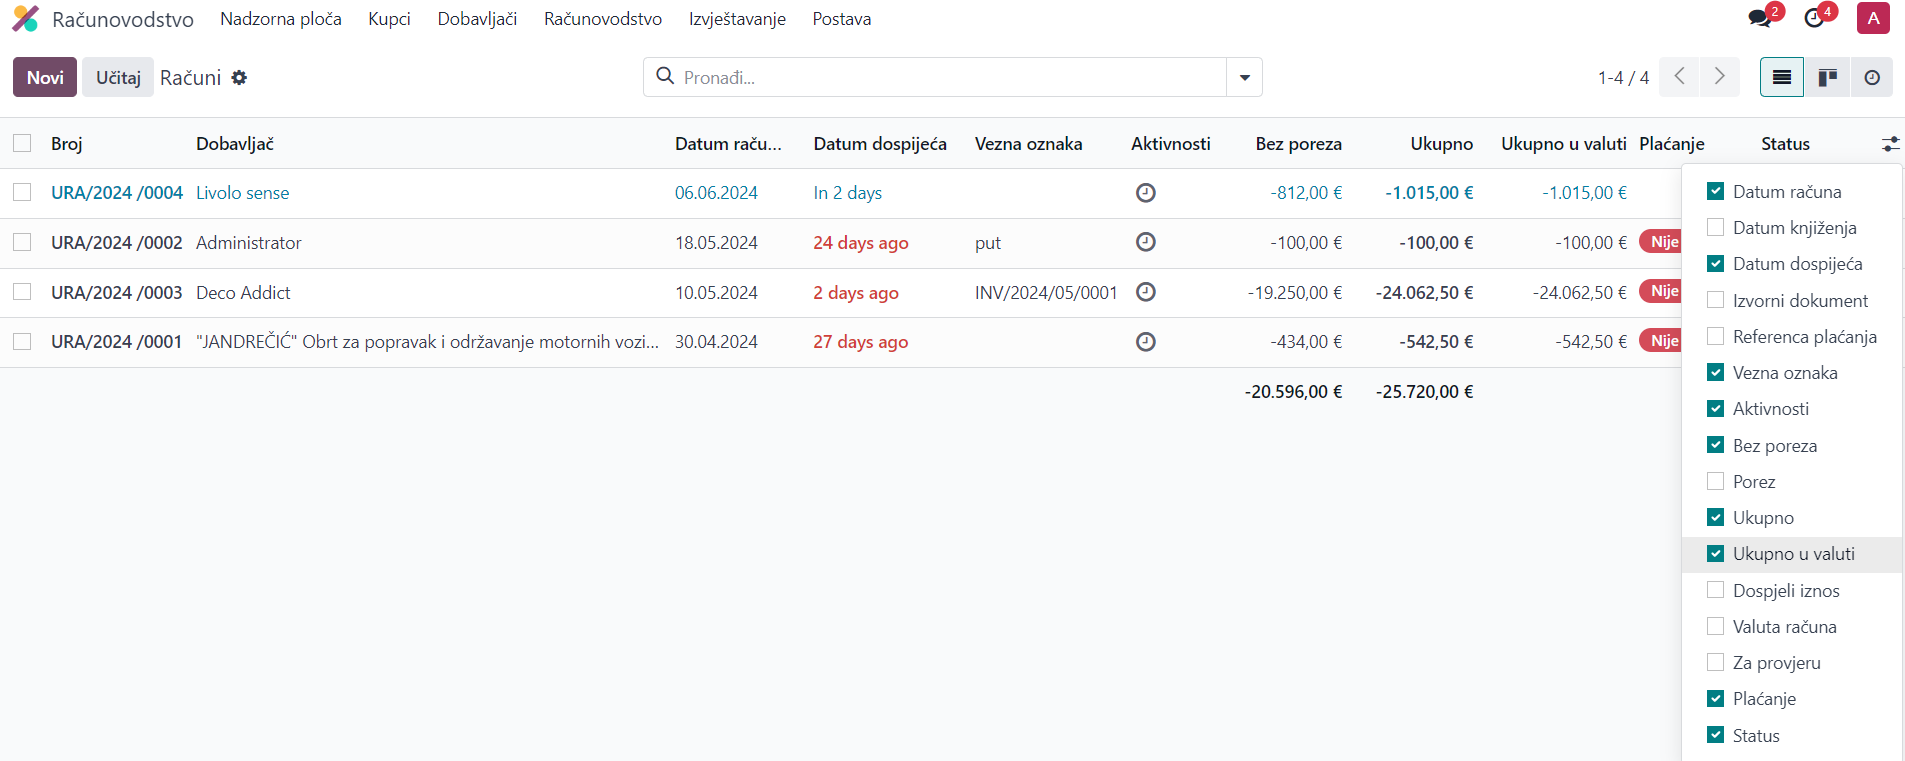Uncheck the Ukupno u valuti column
1905x761 pixels.
point(1716,554)
